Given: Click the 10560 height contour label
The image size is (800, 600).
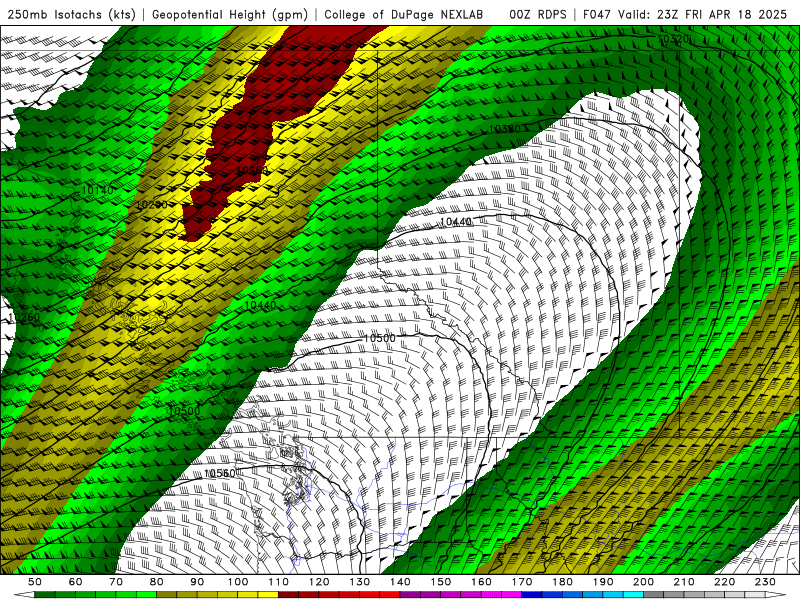Looking at the screenshot, I should [x=219, y=473].
